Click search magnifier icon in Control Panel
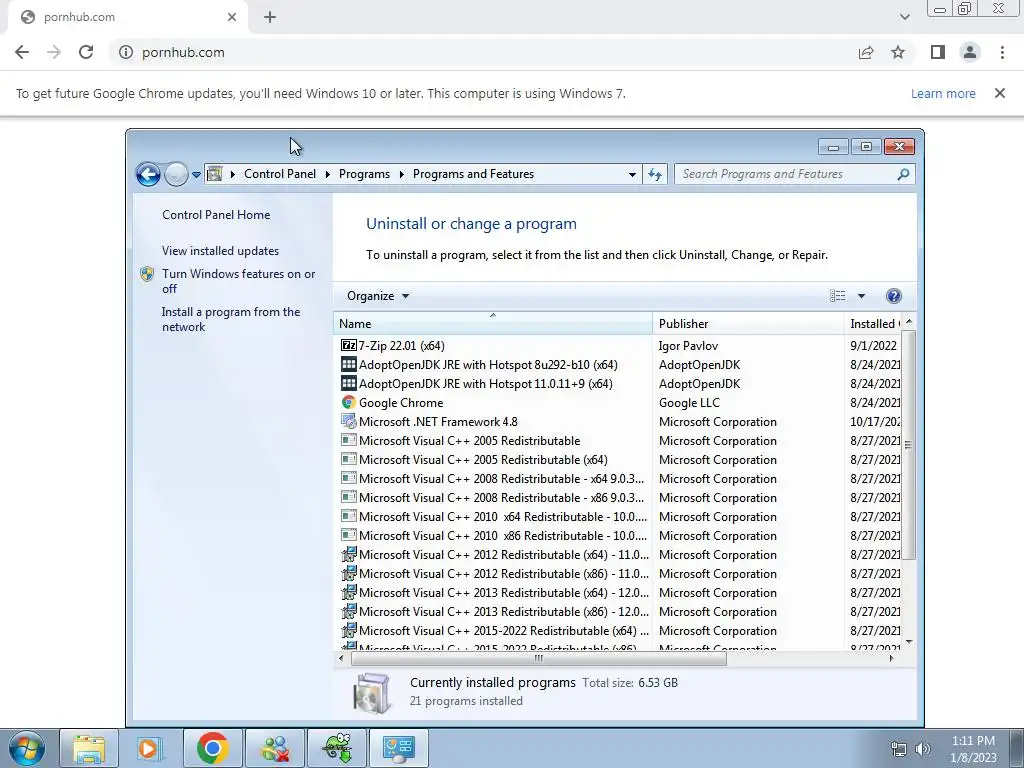 point(903,174)
